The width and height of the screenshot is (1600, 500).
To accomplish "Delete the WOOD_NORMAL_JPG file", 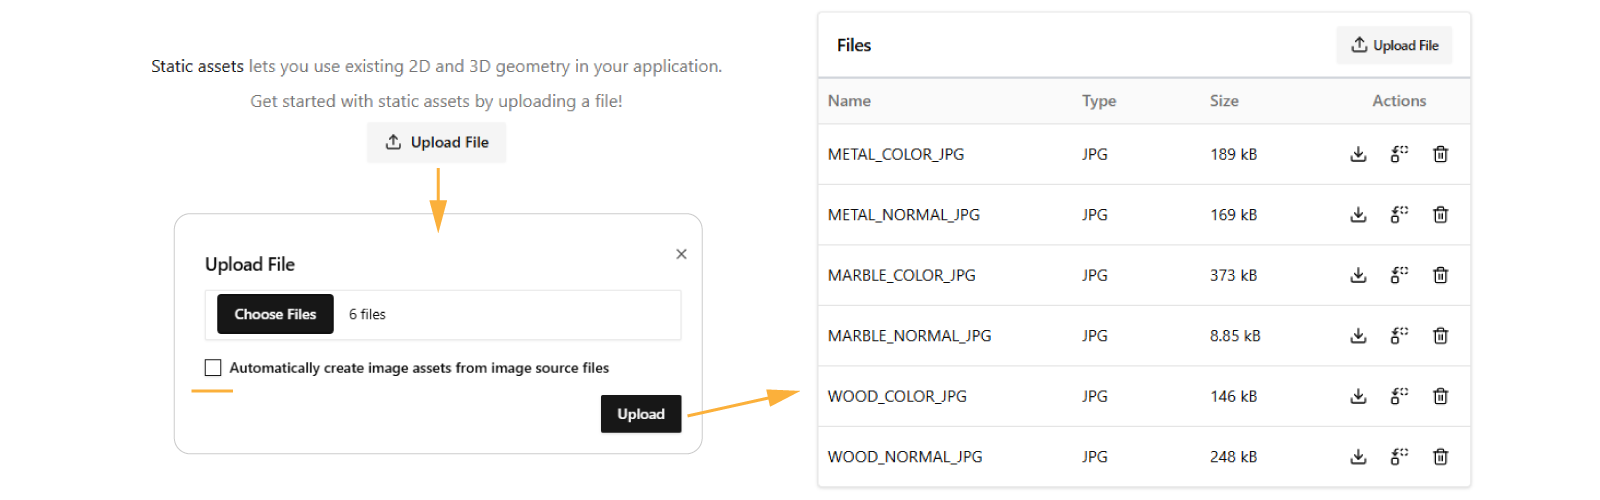I will pyautogui.click(x=1440, y=457).
